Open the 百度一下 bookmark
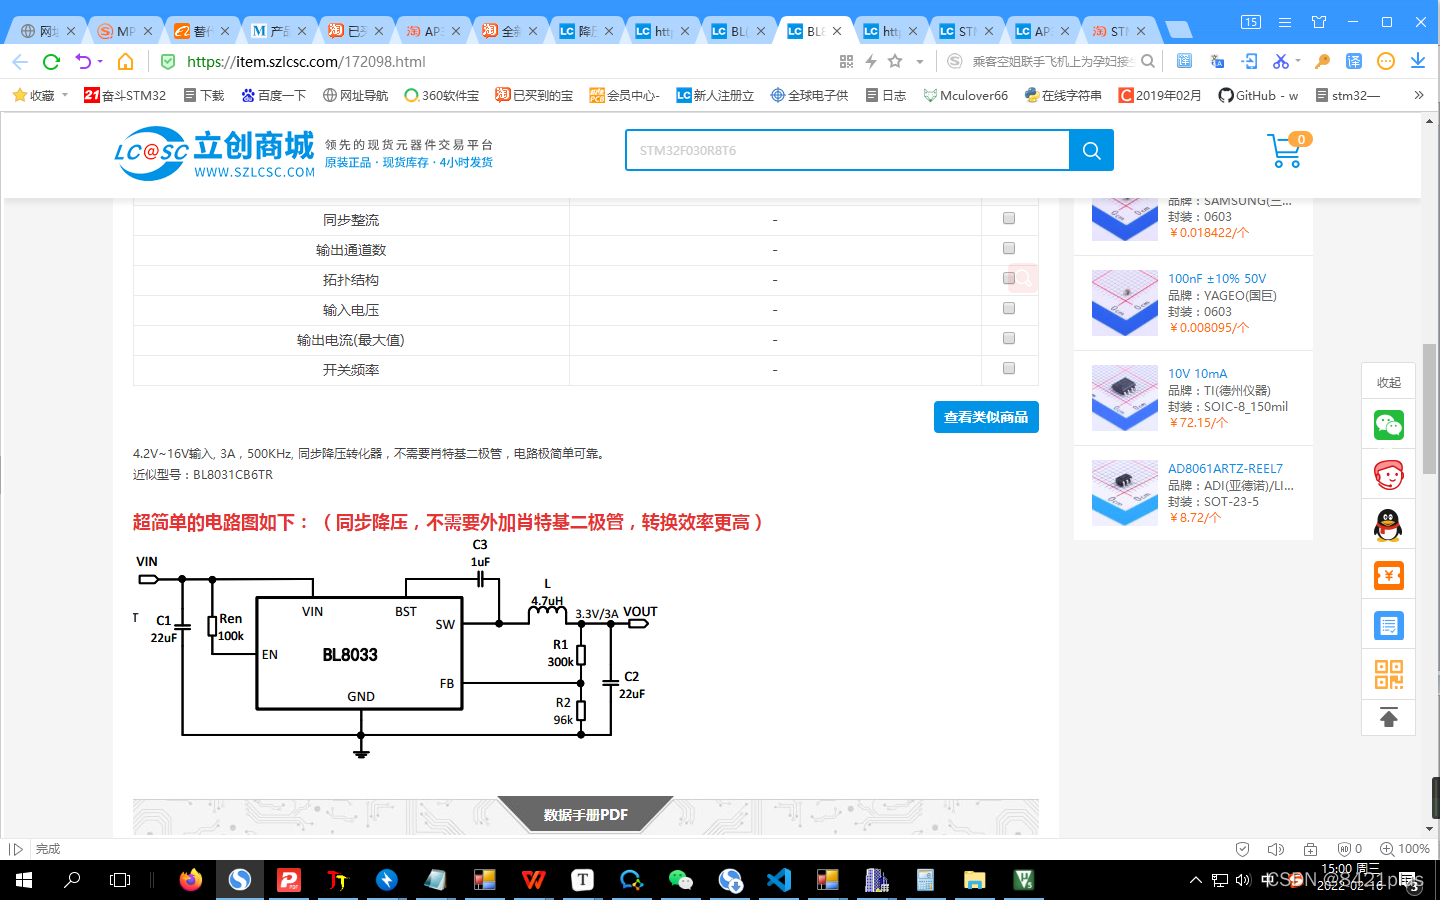The image size is (1440, 900). pyautogui.click(x=273, y=96)
